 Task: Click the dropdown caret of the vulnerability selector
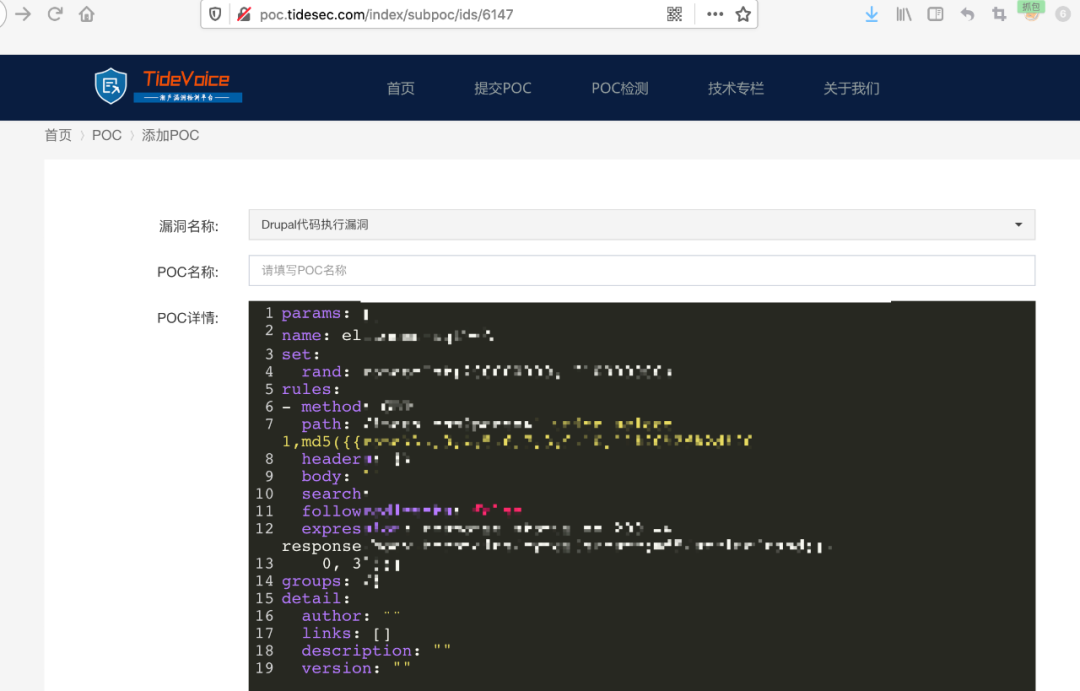coord(1019,225)
